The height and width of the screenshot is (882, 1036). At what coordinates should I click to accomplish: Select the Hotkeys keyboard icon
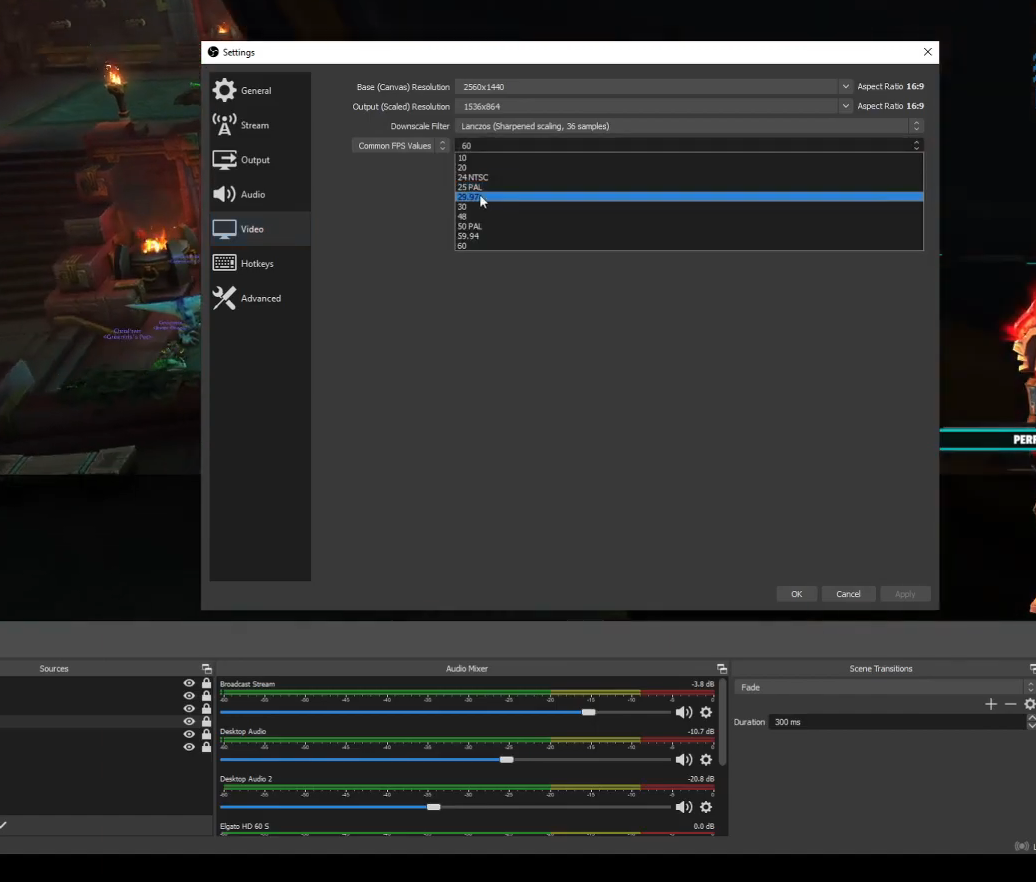224,262
